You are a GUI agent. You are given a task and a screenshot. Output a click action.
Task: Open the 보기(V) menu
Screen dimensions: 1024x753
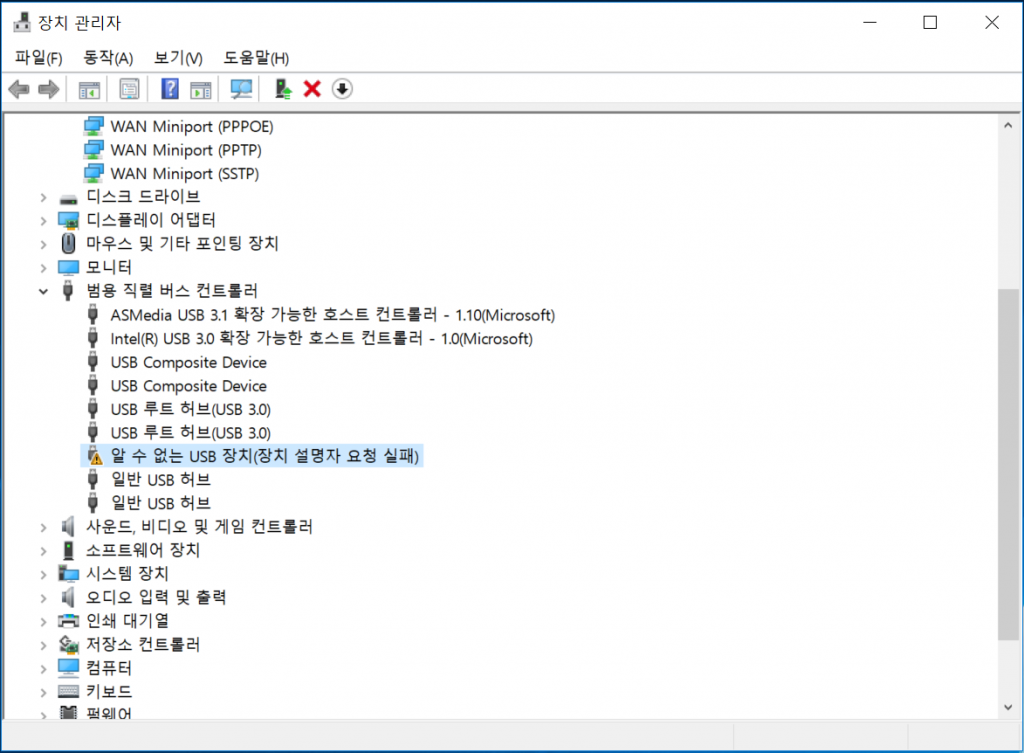(x=178, y=58)
